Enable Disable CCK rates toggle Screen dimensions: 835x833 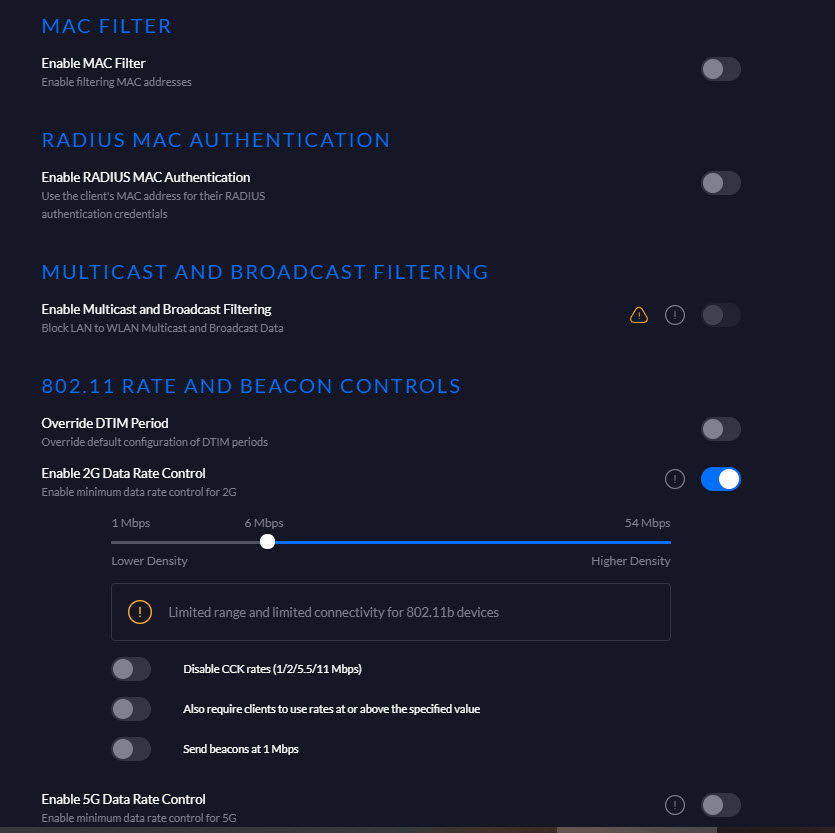click(131, 669)
